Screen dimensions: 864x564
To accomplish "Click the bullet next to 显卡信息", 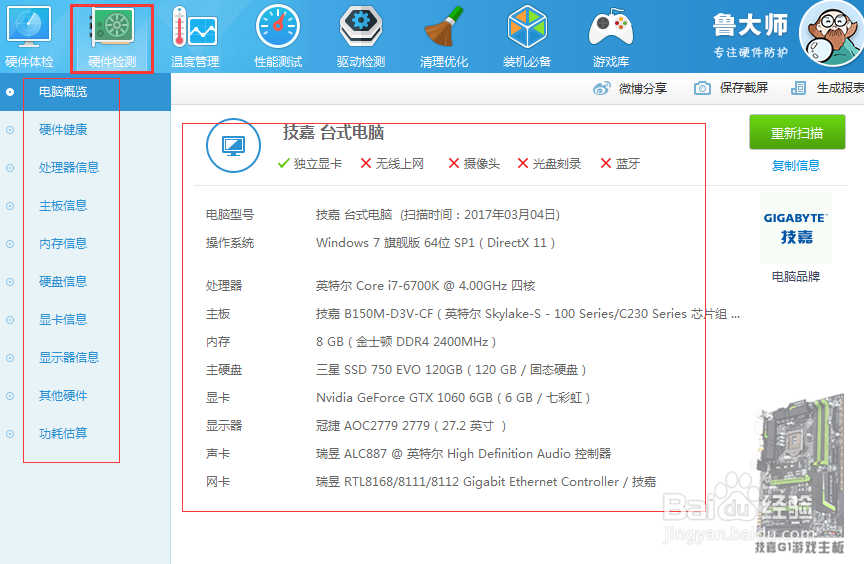I will pos(10,320).
